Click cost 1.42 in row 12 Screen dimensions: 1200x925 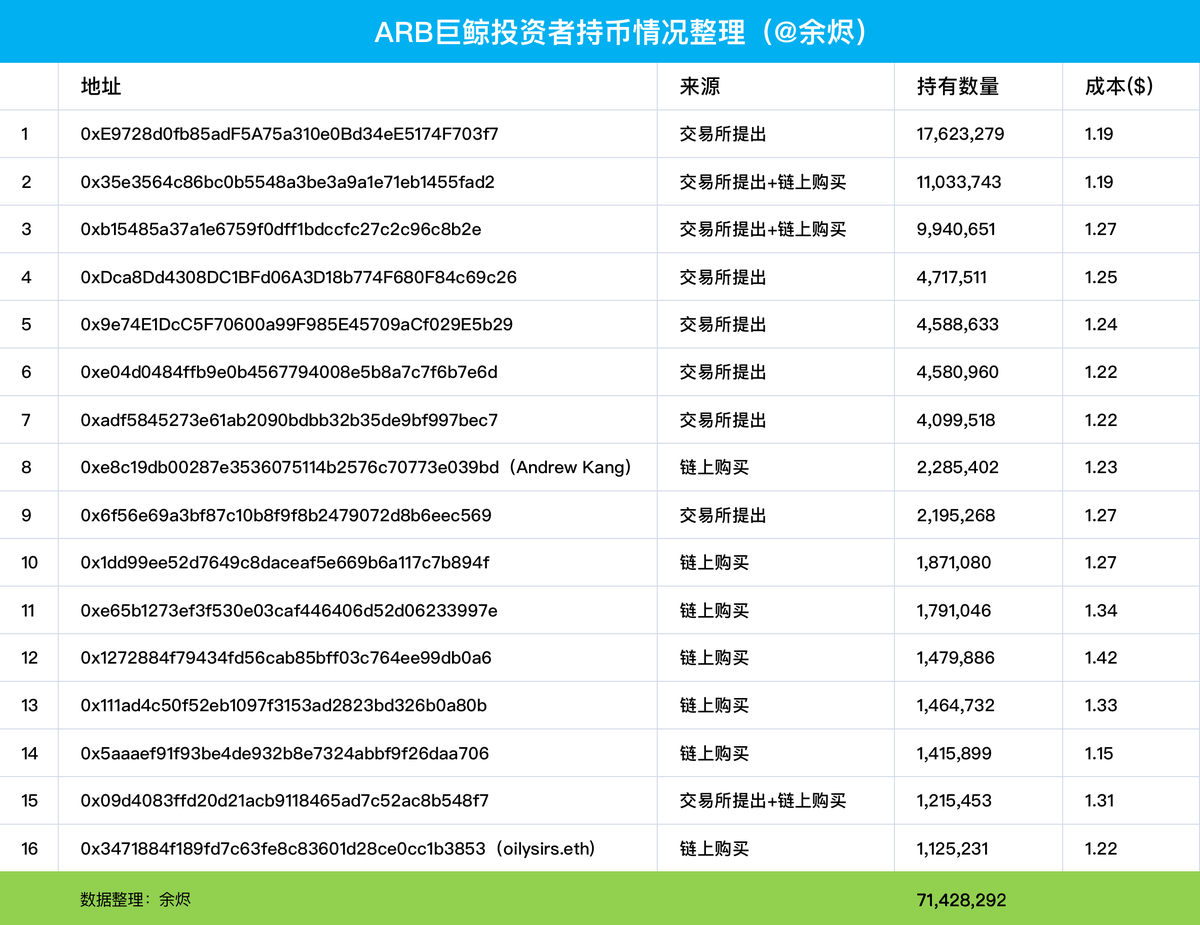1101,658
